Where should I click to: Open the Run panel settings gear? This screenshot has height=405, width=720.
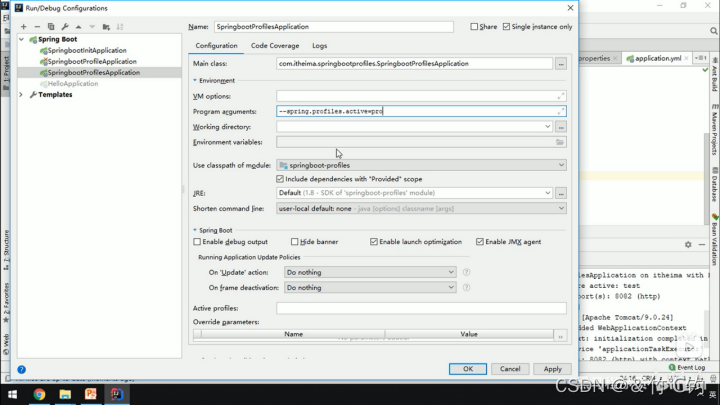688,245
